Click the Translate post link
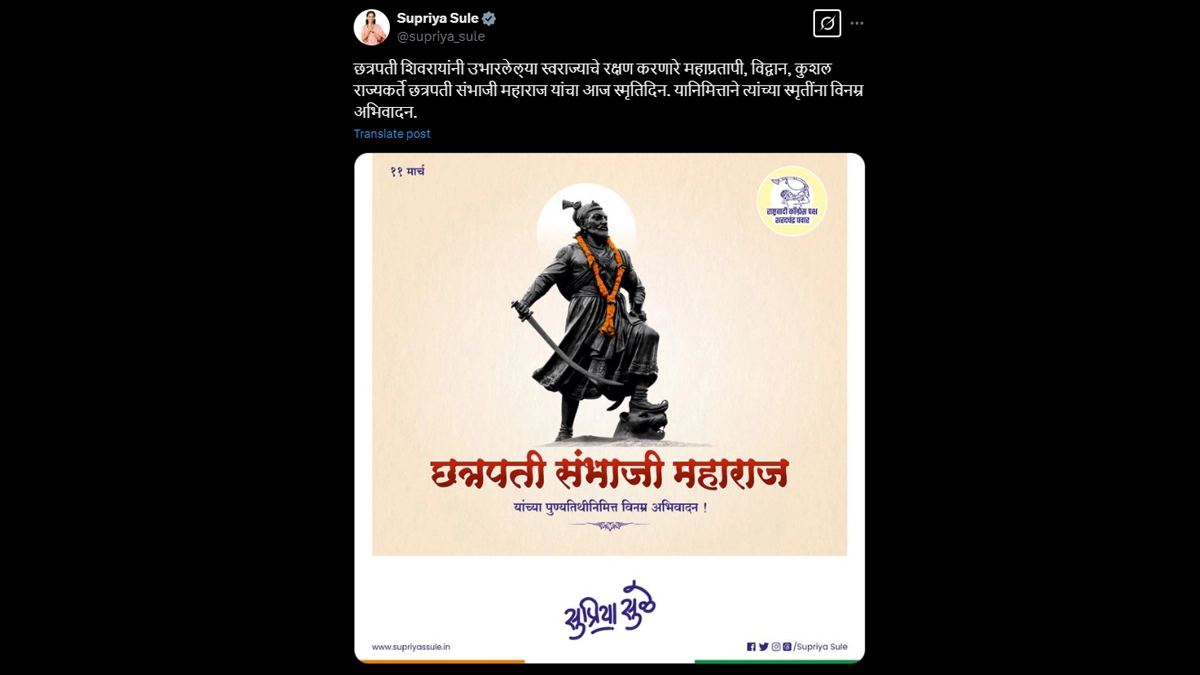This screenshot has height=675, width=1200. point(392,133)
